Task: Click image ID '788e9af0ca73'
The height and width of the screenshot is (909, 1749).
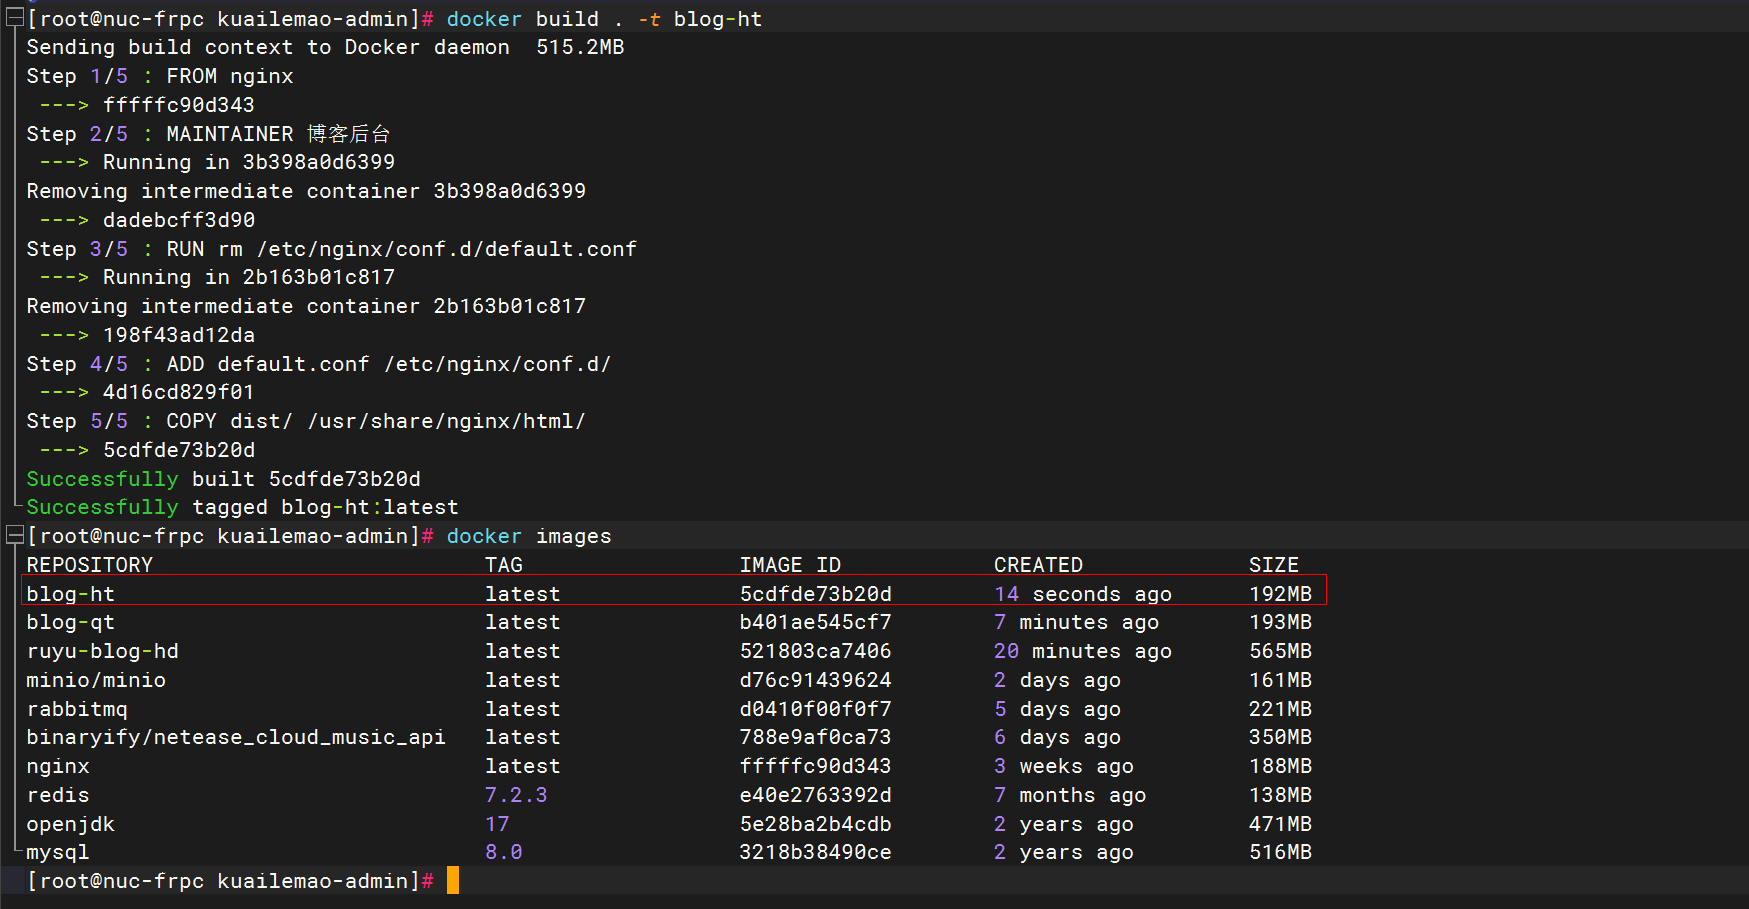Action: 816,737
